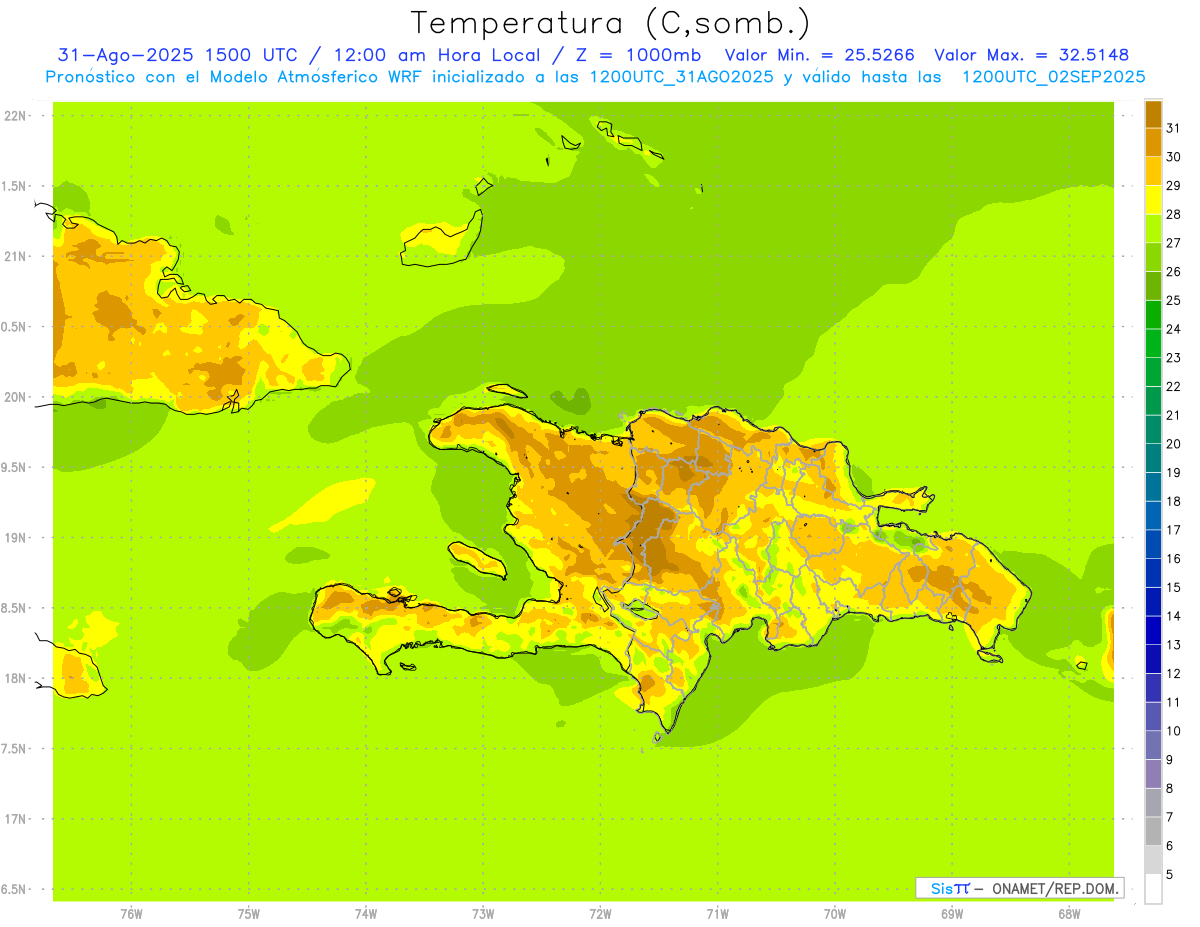The image size is (1200, 927).
Task: Click latitude axis label "18N"
Action: pos(15,679)
